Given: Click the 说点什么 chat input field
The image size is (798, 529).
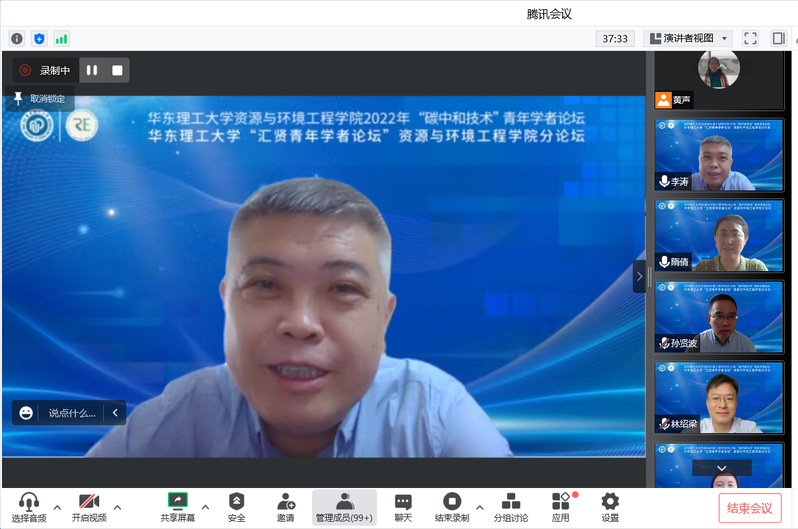Looking at the screenshot, I should point(72,412).
